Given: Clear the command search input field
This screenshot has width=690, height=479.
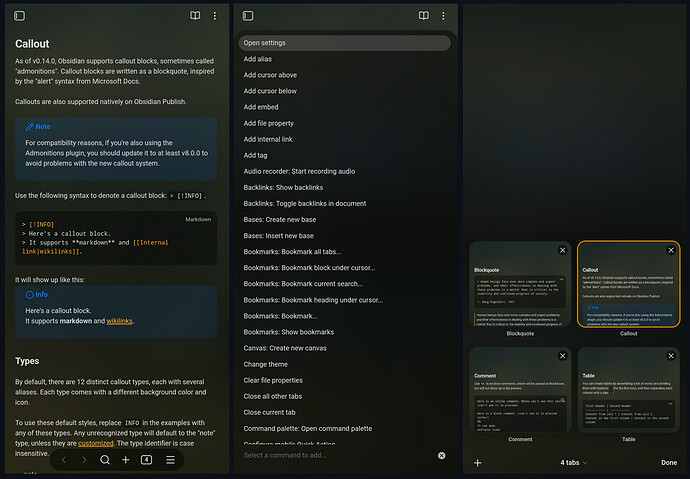Looking at the screenshot, I should tap(442, 455).
